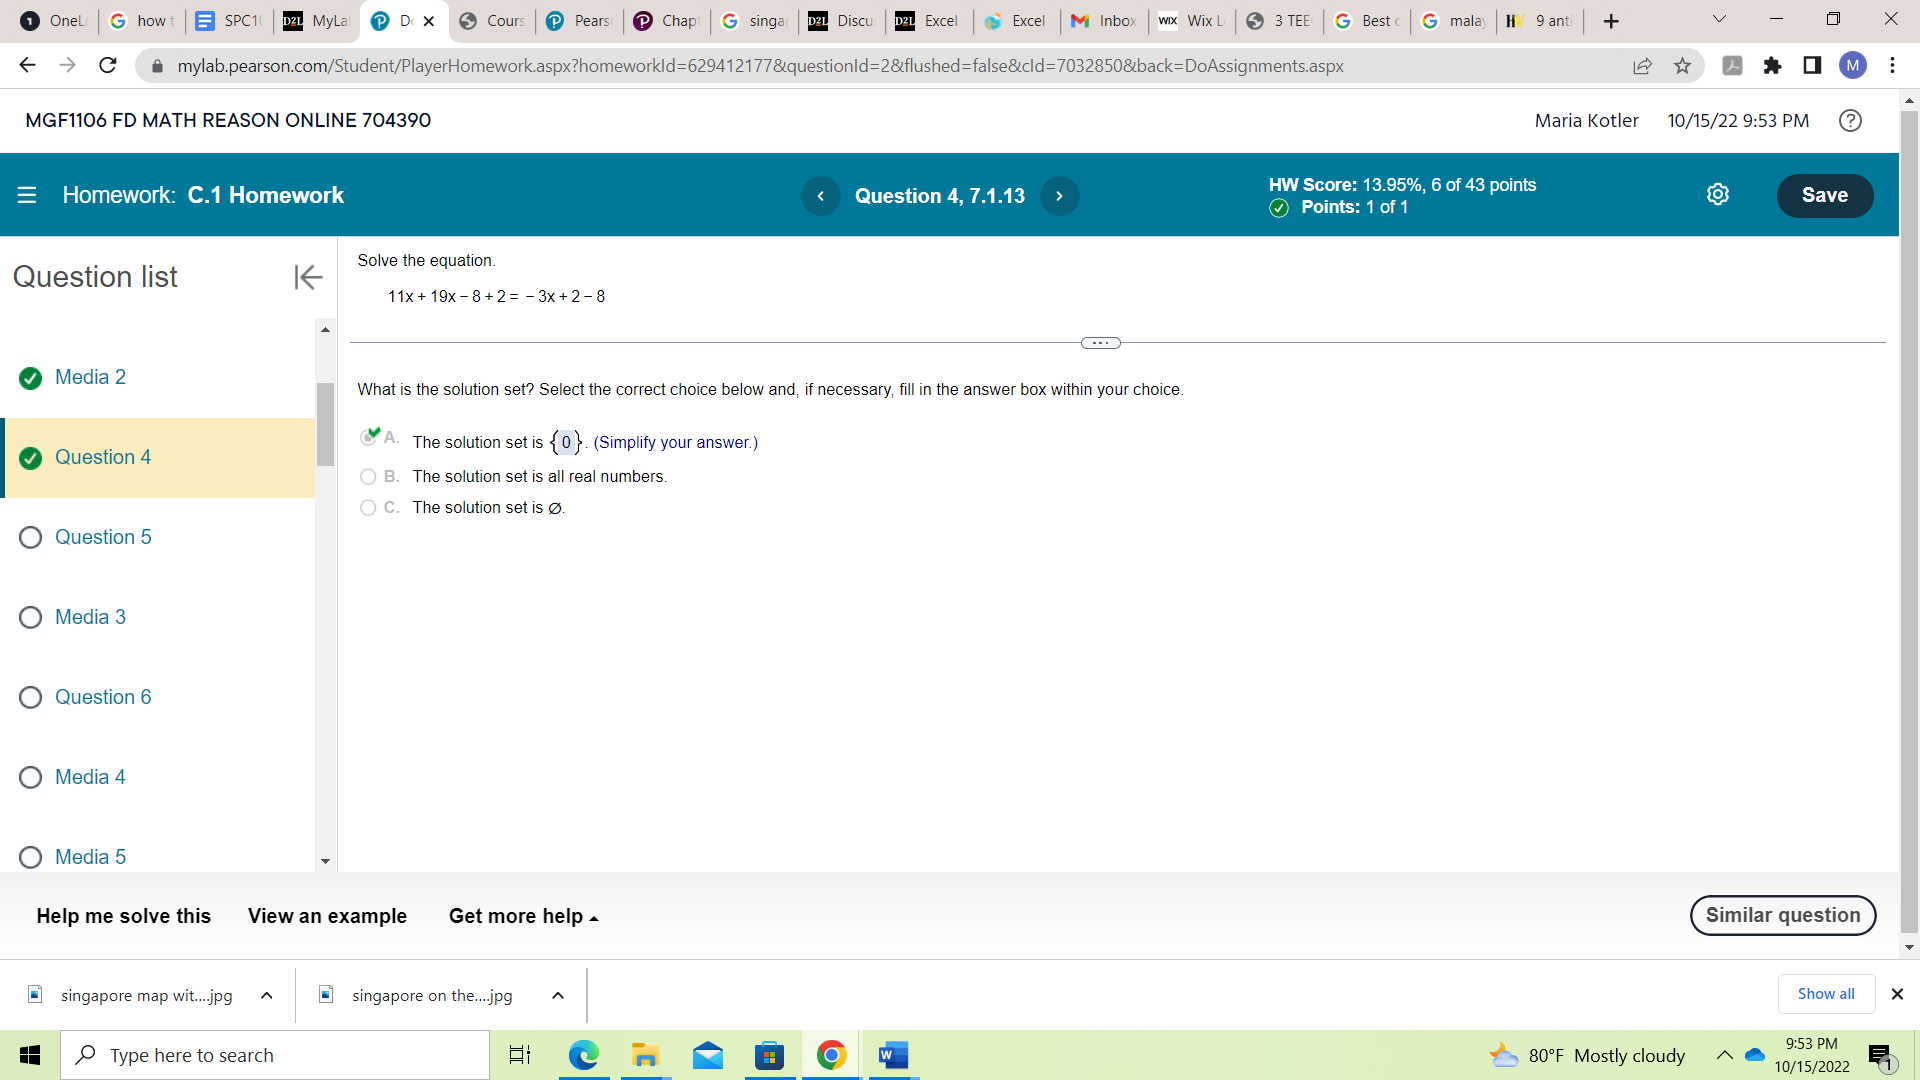Image resolution: width=1920 pixels, height=1080 pixels.
Task: Click the help question mark icon
Action: (1850, 121)
